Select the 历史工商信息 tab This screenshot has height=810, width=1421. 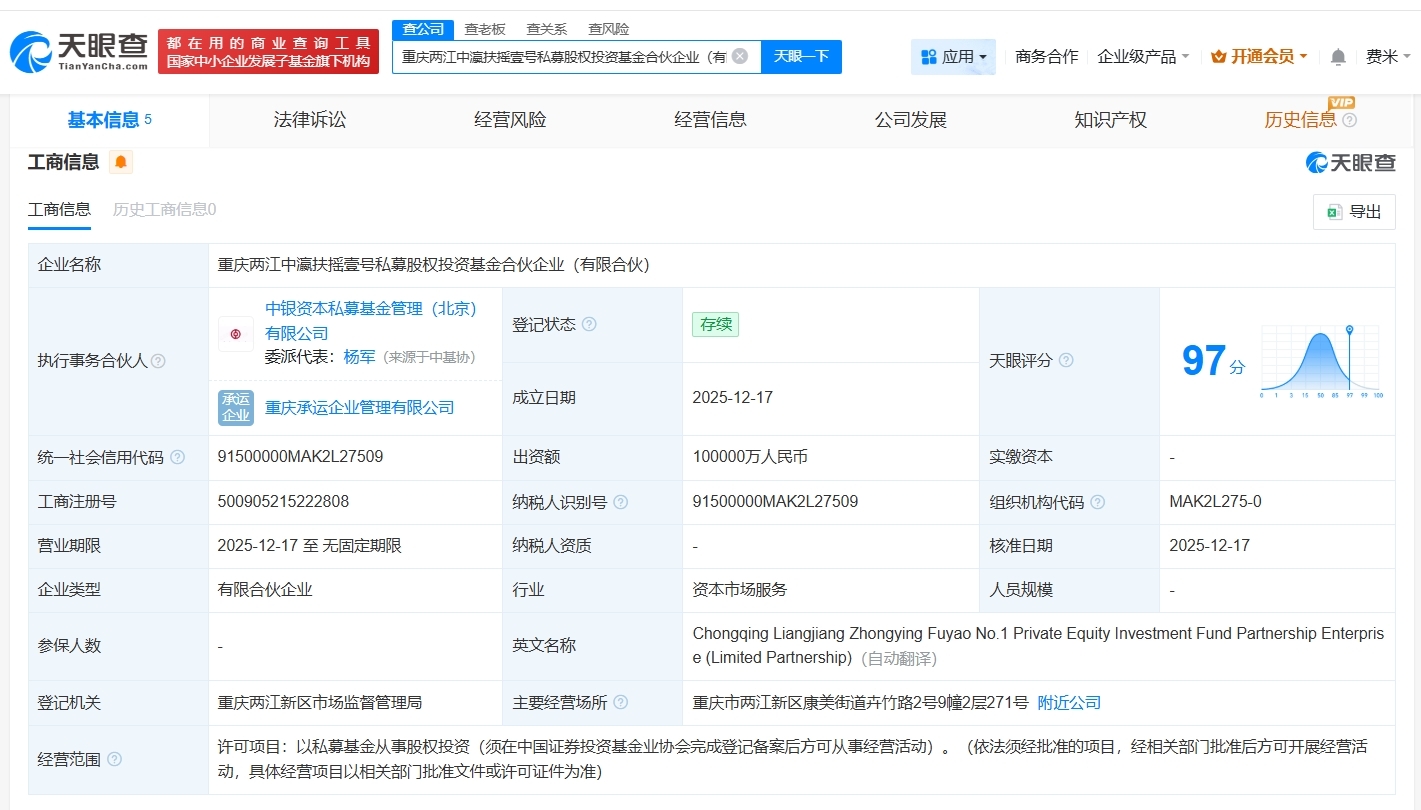pos(163,210)
